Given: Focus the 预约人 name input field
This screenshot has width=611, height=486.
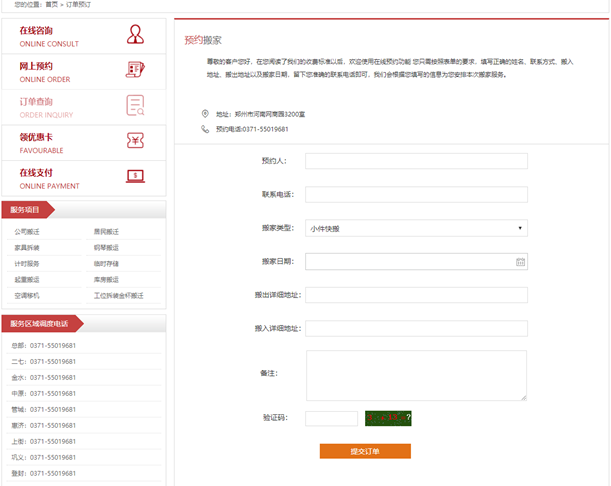Looking at the screenshot, I should point(415,161).
